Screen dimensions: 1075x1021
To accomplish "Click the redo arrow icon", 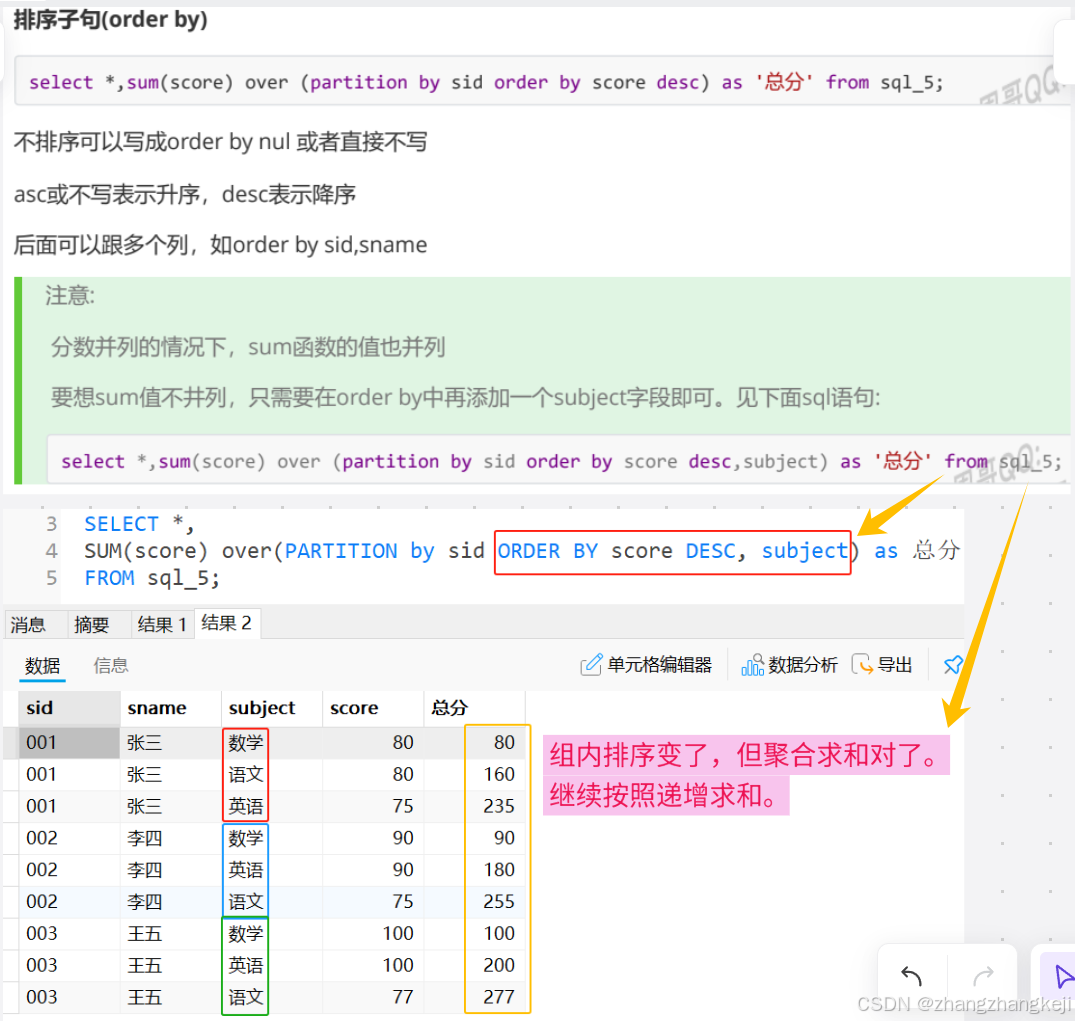I will pyautogui.click(x=983, y=975).
